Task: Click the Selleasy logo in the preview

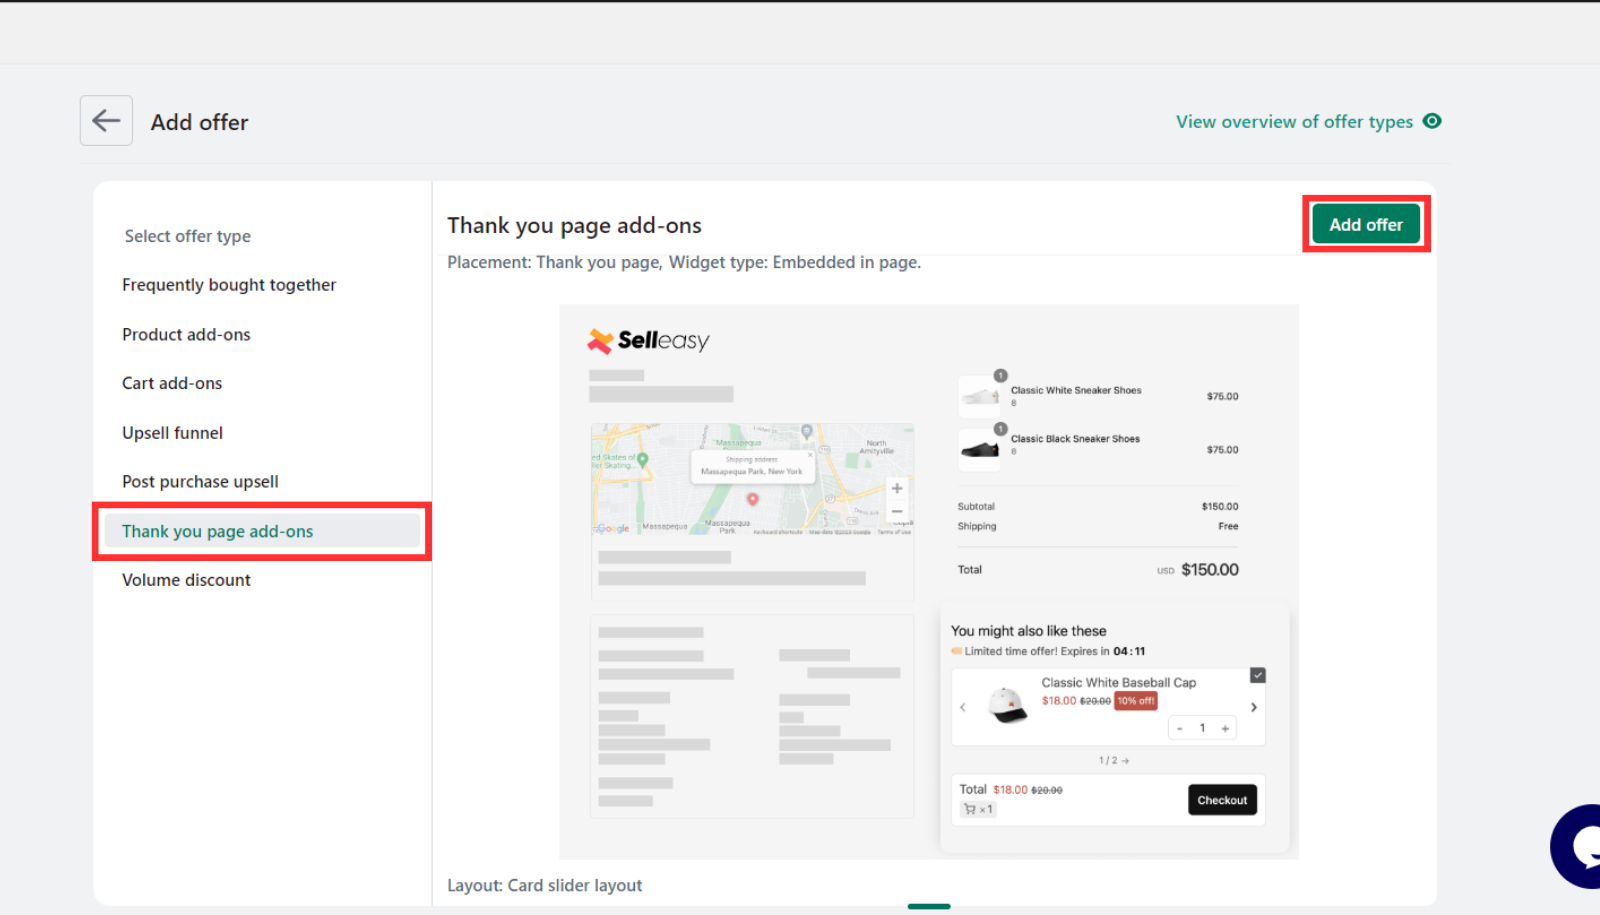Action: (x=648, y=339)
